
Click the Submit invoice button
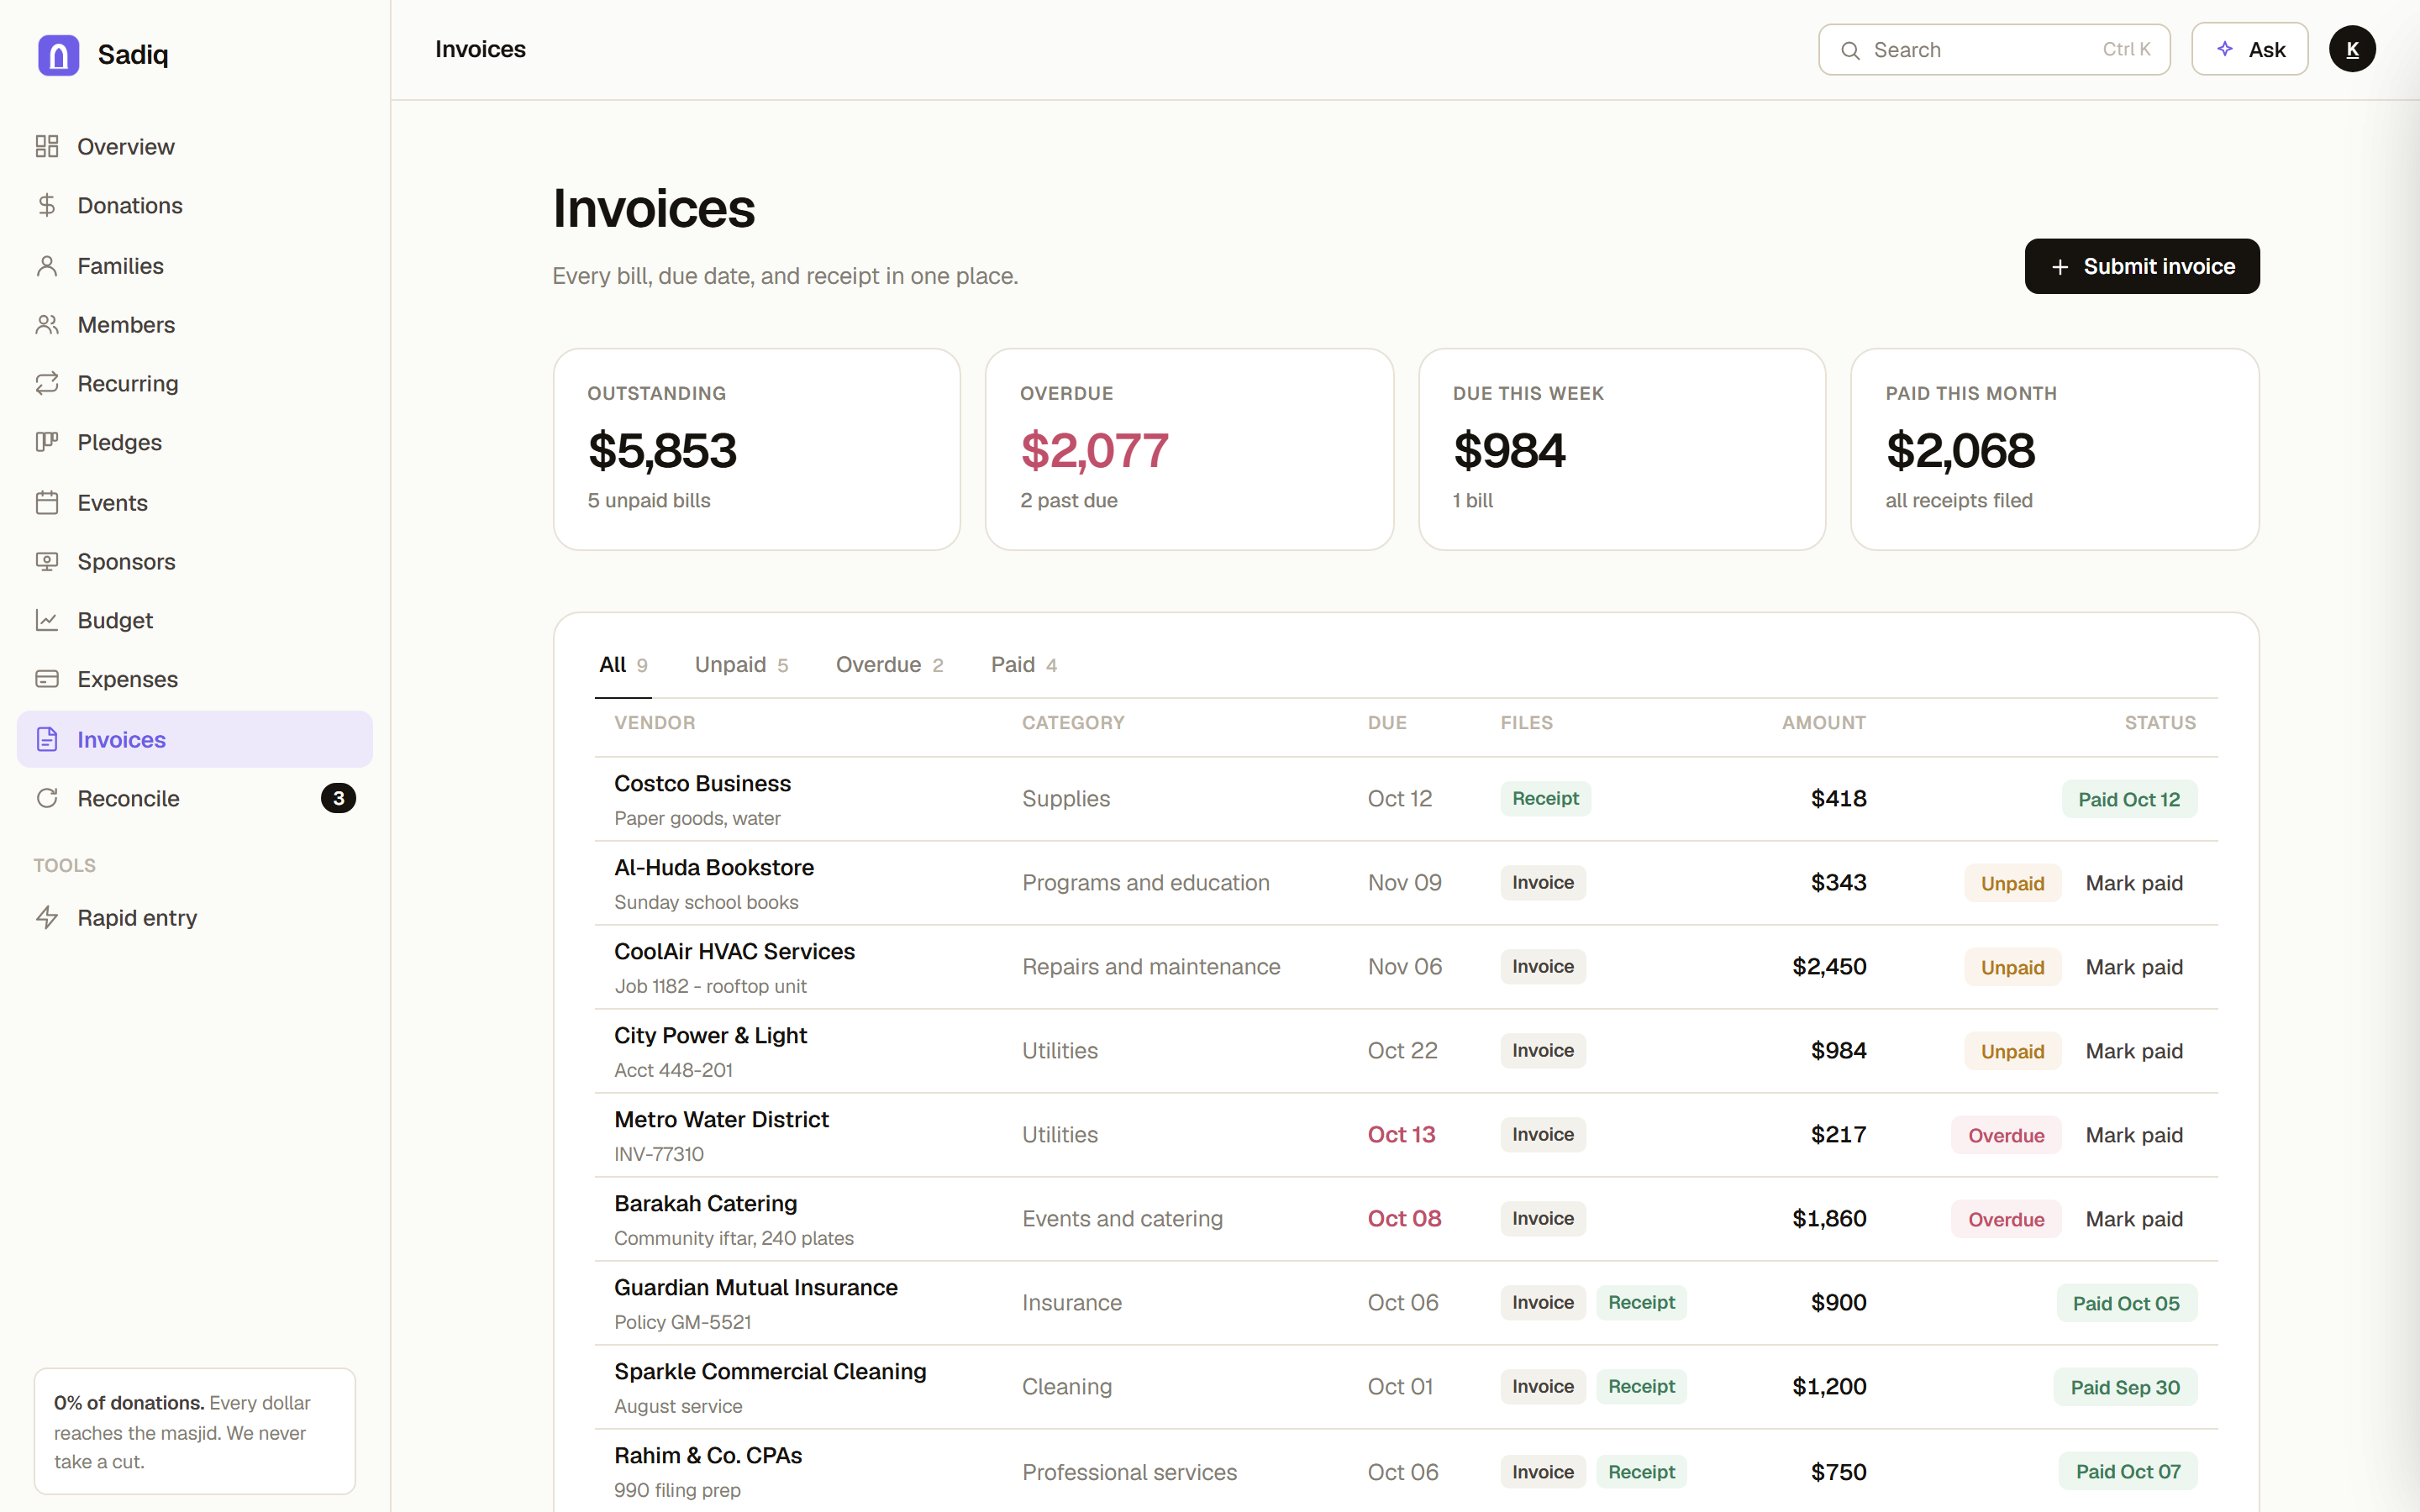(2142, 267)
